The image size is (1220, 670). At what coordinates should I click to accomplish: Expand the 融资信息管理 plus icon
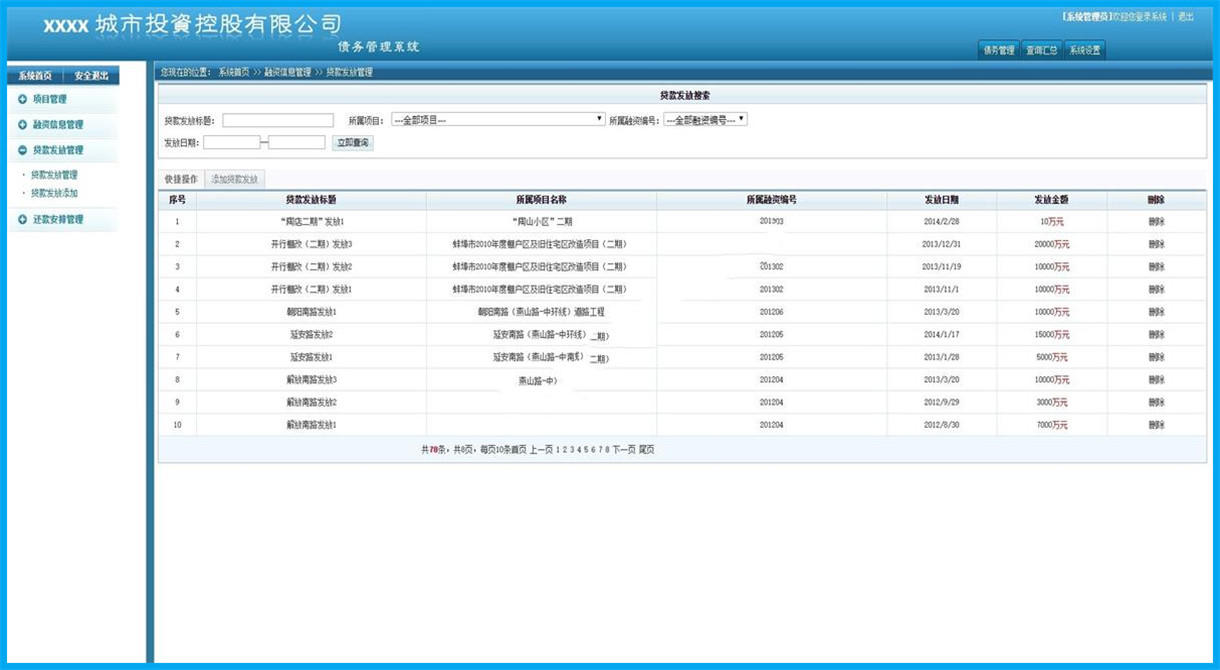tap(22, 125)
